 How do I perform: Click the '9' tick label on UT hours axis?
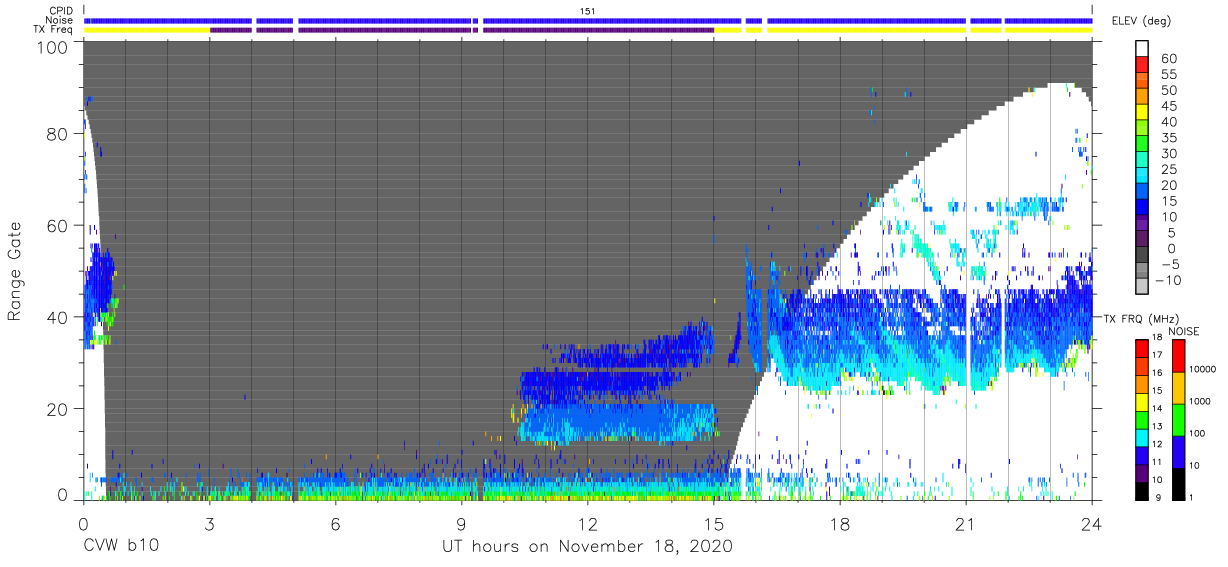click(461, 525)
